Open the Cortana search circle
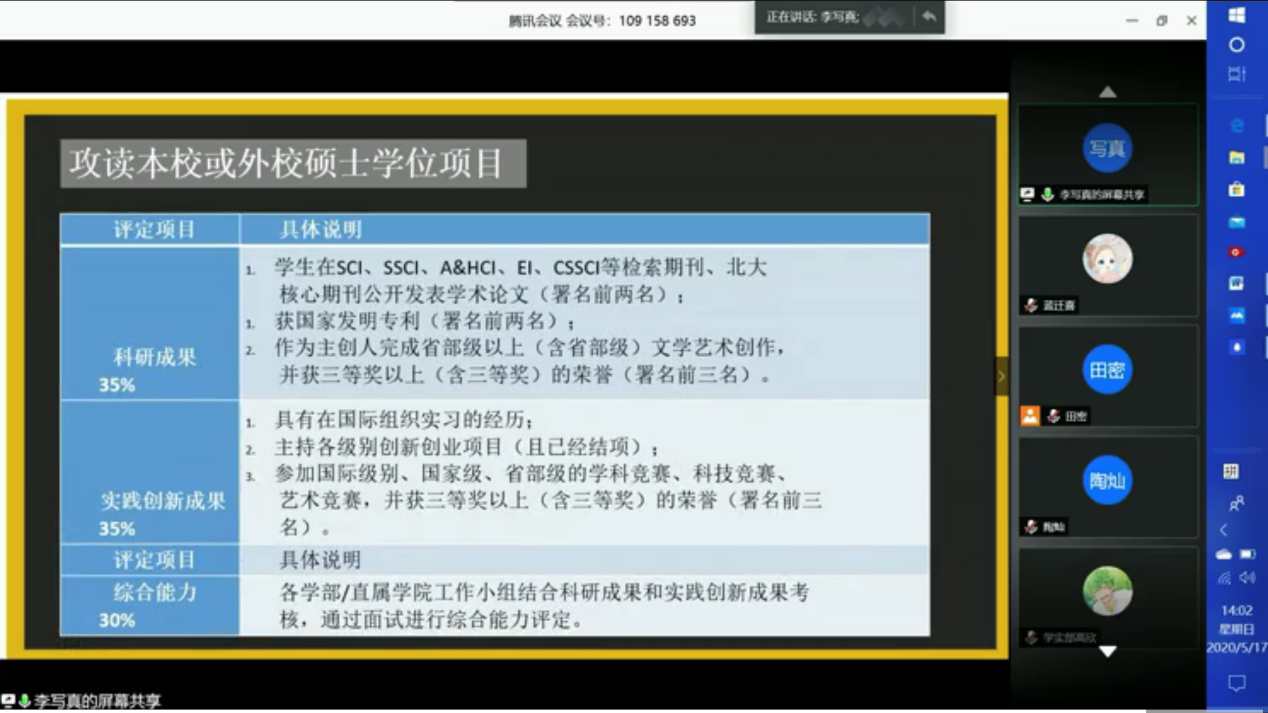The height and width of the screenshot is (713, 1268). (x=1237, y=45)
